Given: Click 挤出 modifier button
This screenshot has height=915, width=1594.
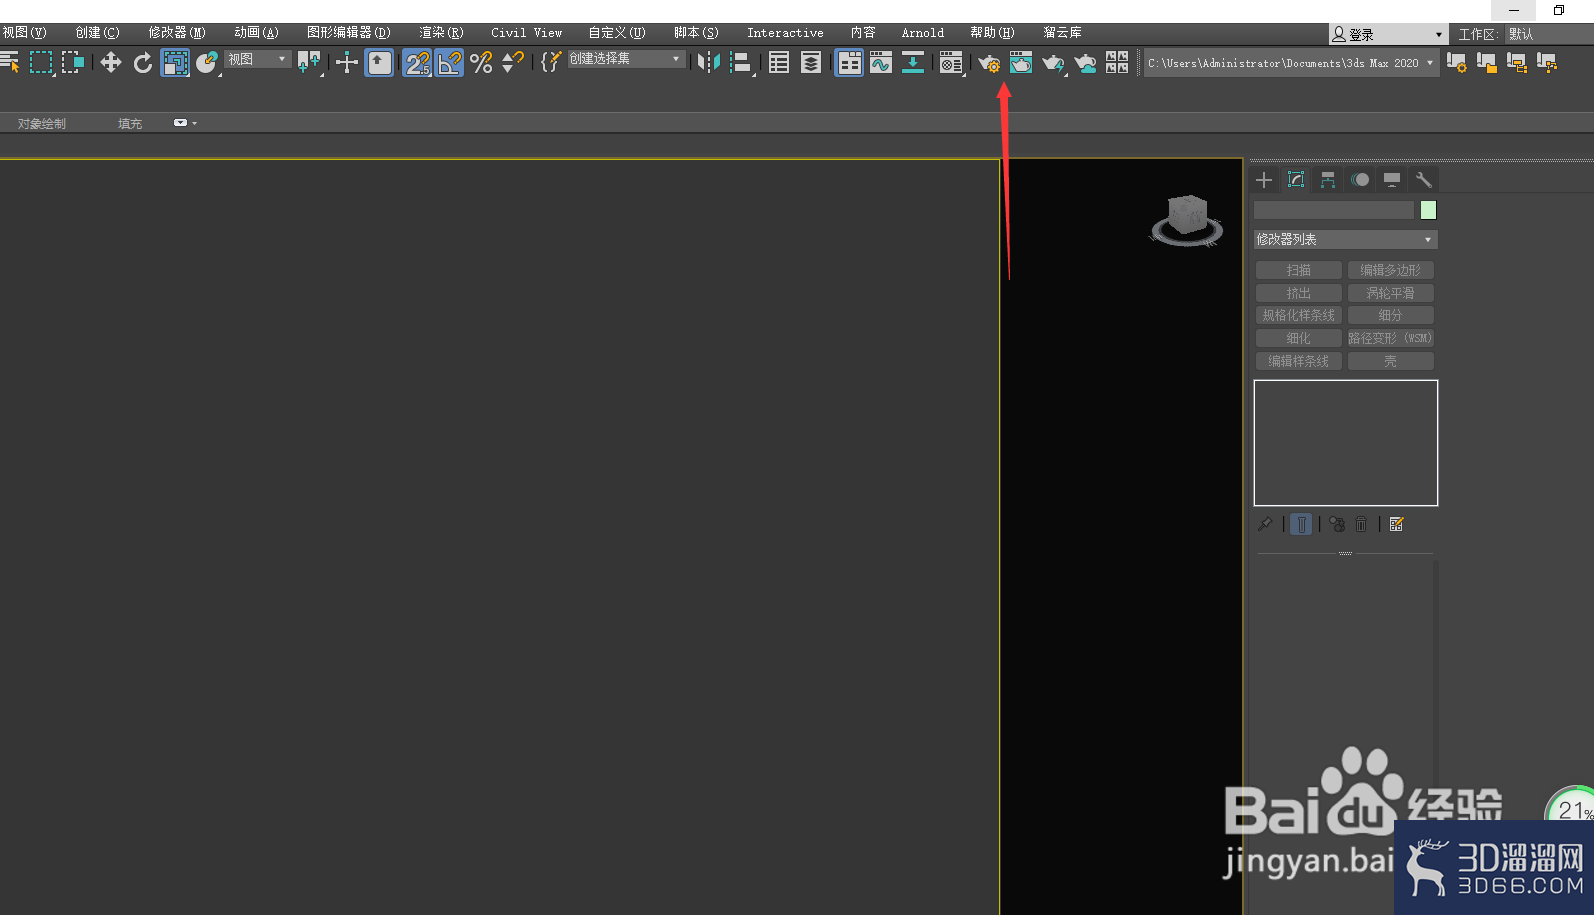Looking at the screenshot, I should (x=1299, y=293).
